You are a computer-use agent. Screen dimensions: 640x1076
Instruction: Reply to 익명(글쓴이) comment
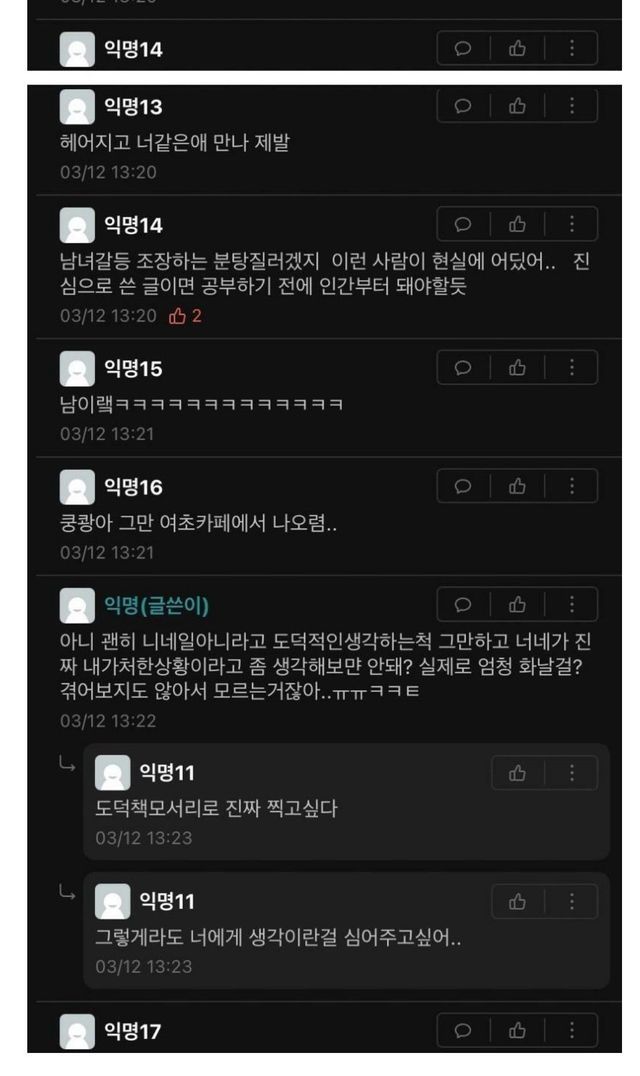463,605
